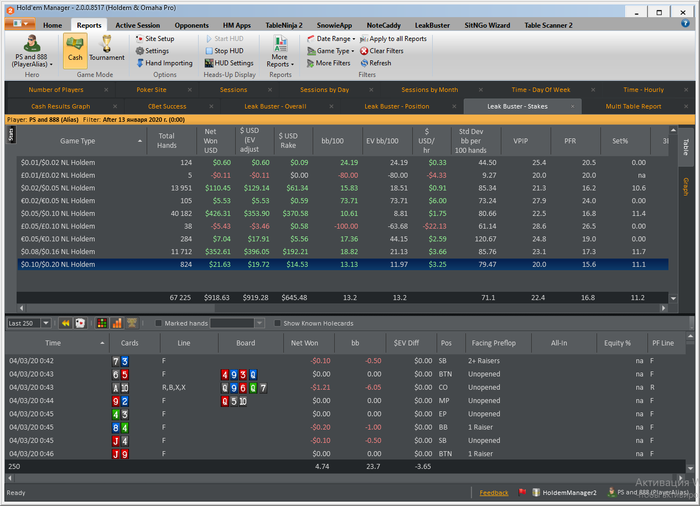
Task: Click PS and 888 (PlayerAlias) in status bar
Action: [x=647, y=492]
